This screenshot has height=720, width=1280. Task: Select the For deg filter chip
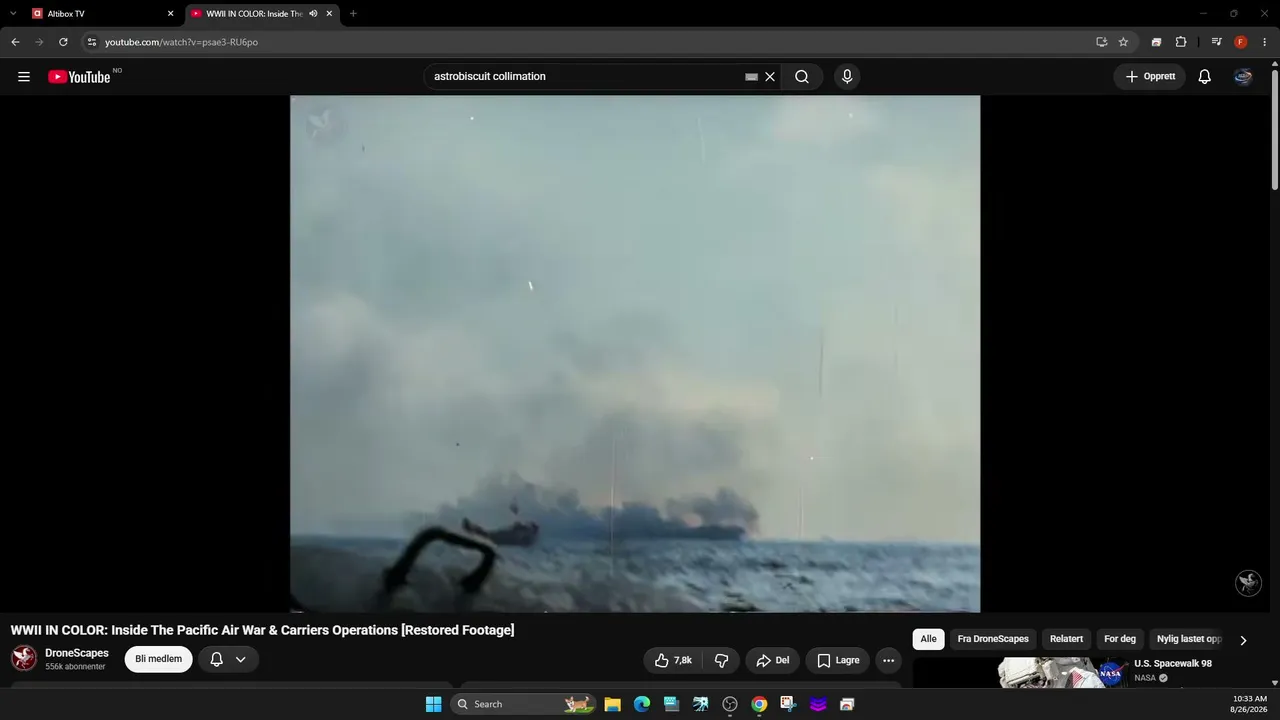(x=1120, y=639)
